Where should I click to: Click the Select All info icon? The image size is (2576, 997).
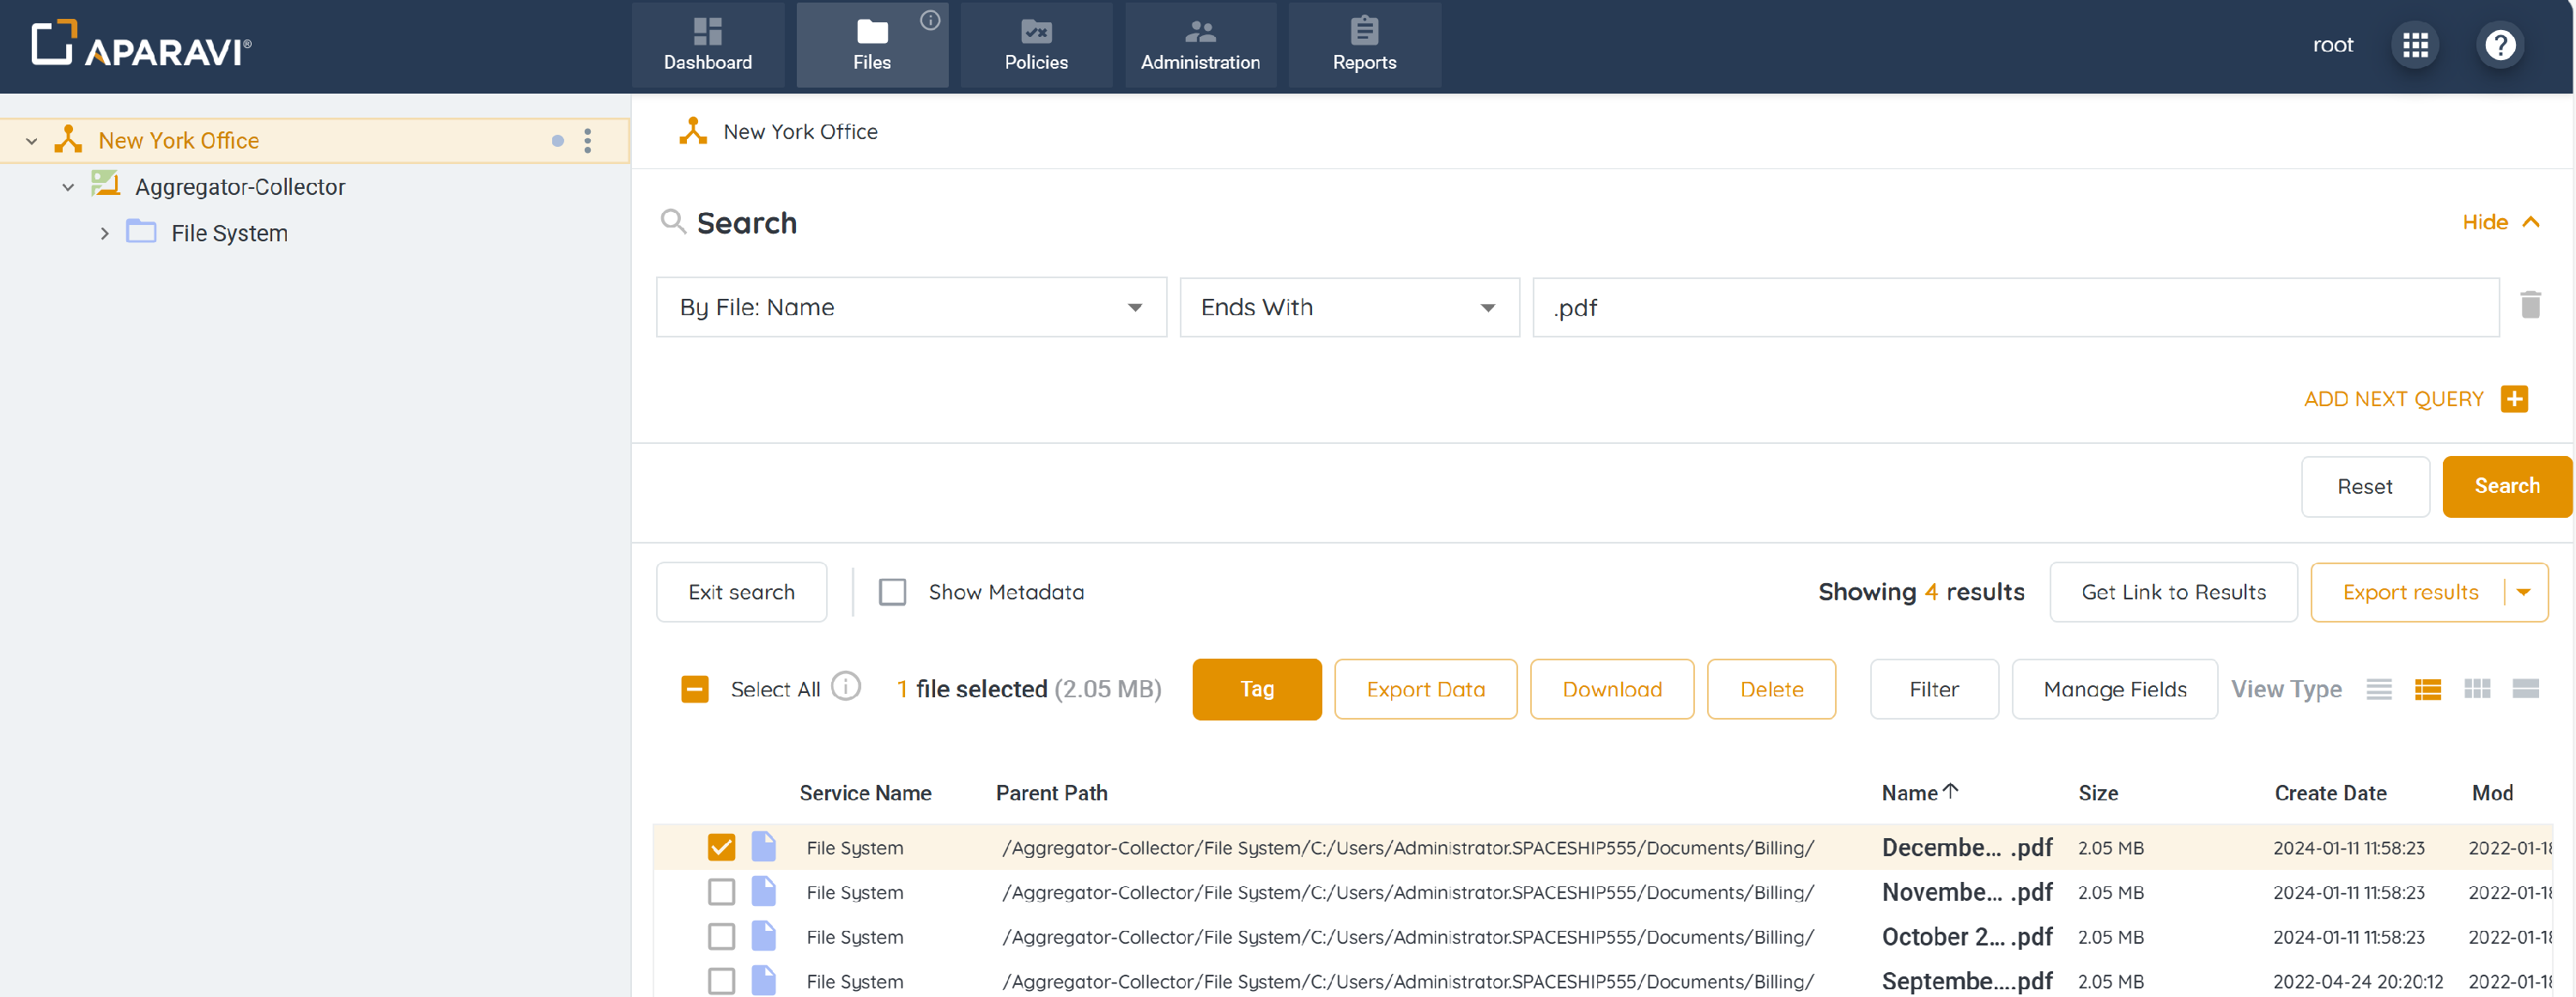click(845, 687)
